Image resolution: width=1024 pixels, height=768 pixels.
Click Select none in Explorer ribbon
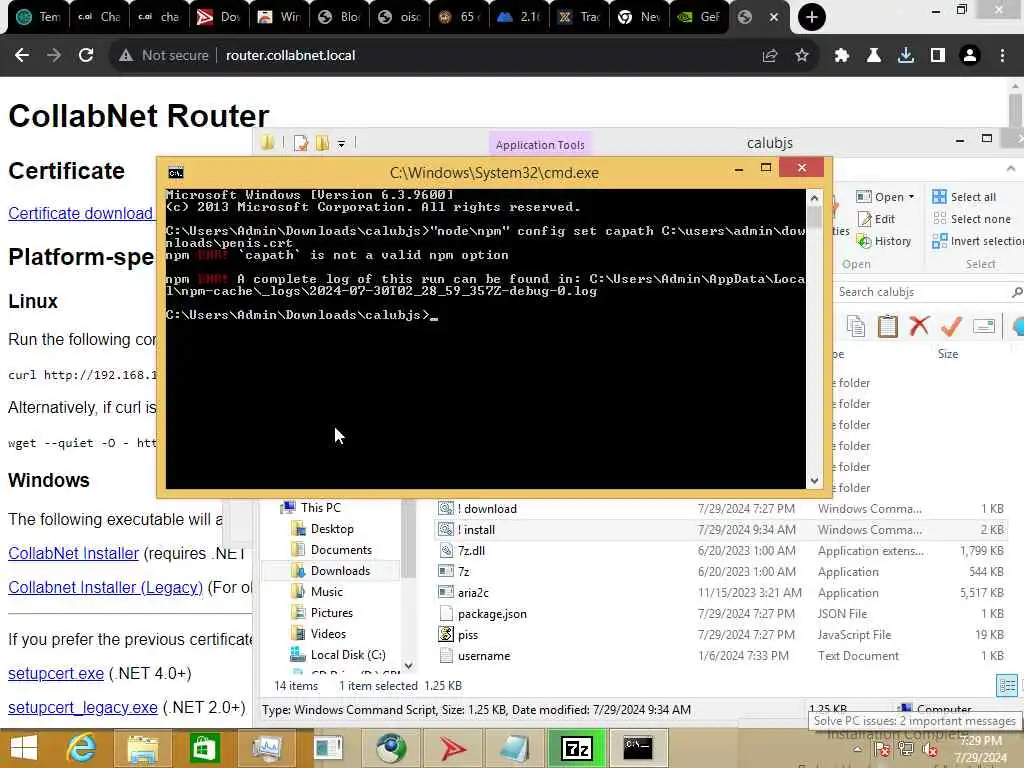971,219
